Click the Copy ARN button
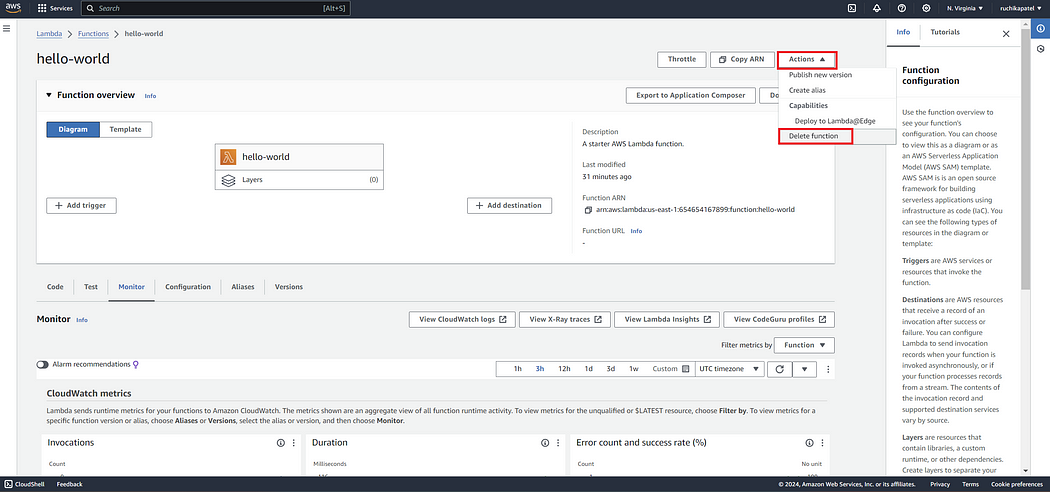This screenshot has height=492, width=1050. pos(742,60)
